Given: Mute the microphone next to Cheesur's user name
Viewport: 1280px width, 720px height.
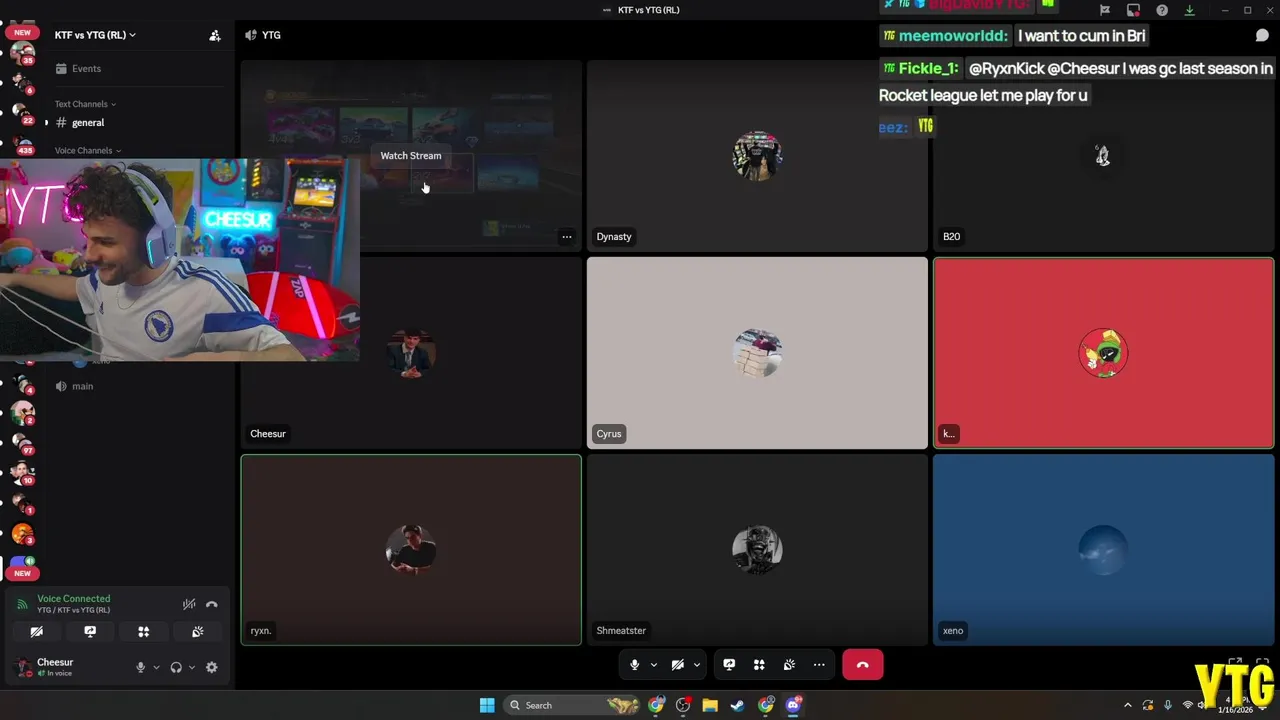Looking at the screenshot, I should pos(140,667).
